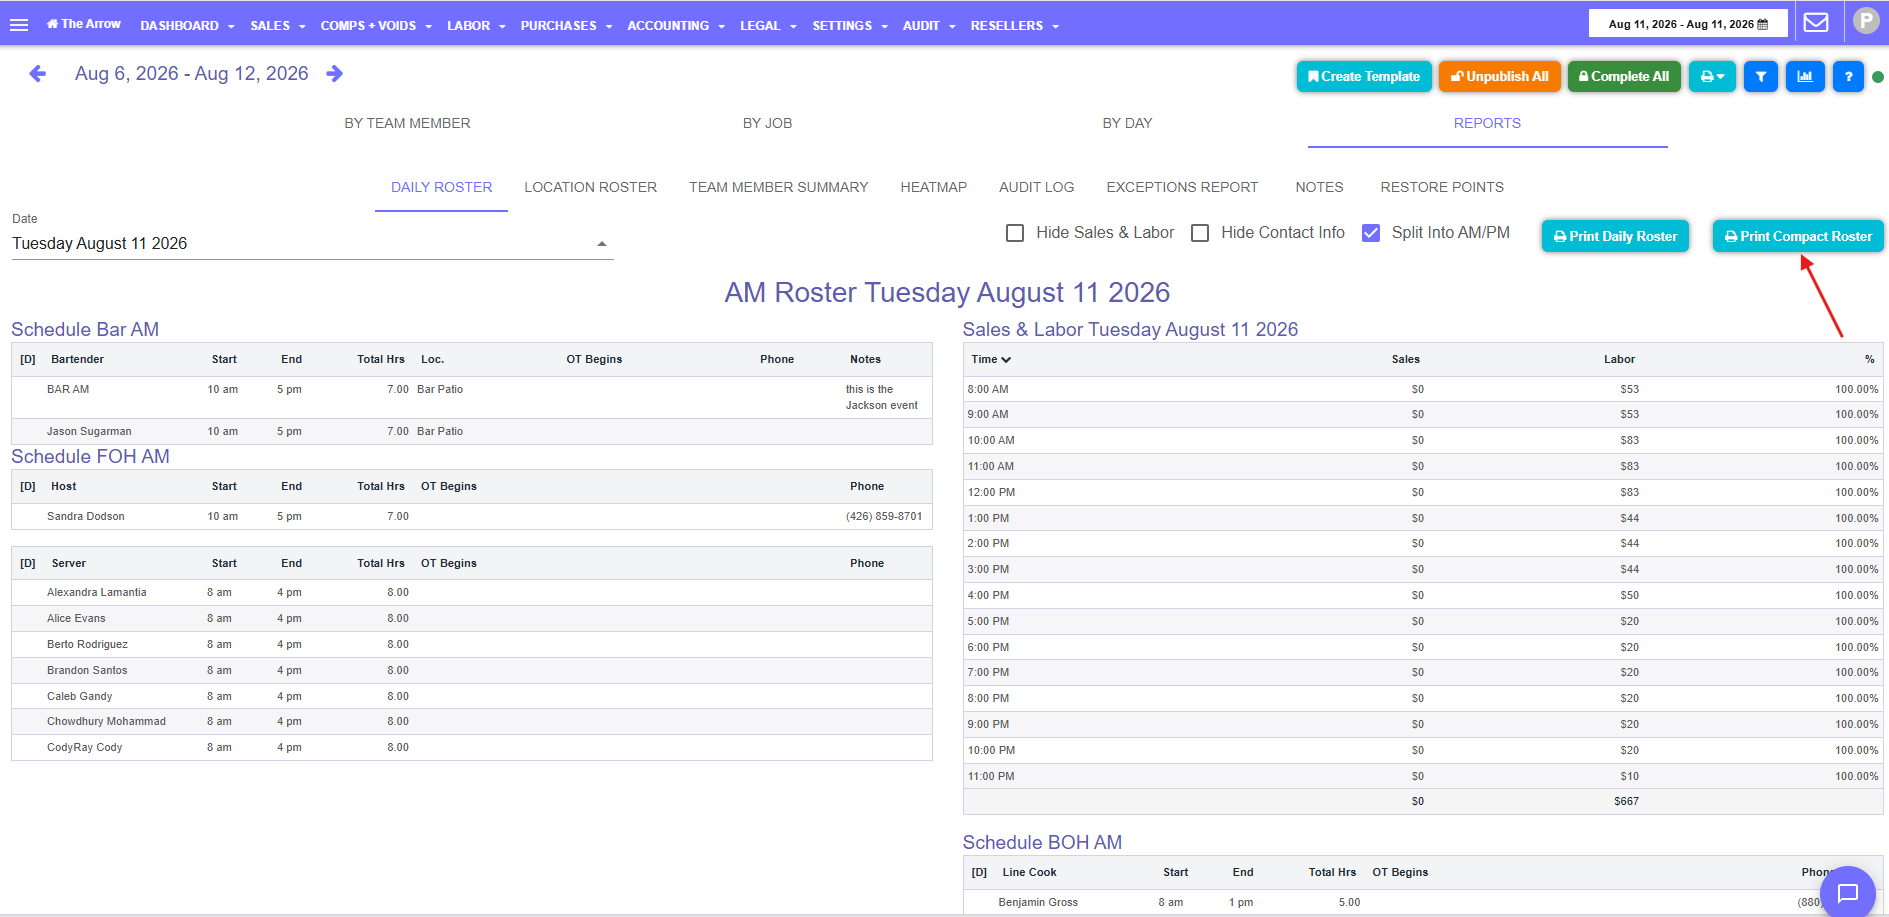Viewport: 1889px width, 917px height.
Task: Switch to BY DAY tab
Action: (1127, 123)
